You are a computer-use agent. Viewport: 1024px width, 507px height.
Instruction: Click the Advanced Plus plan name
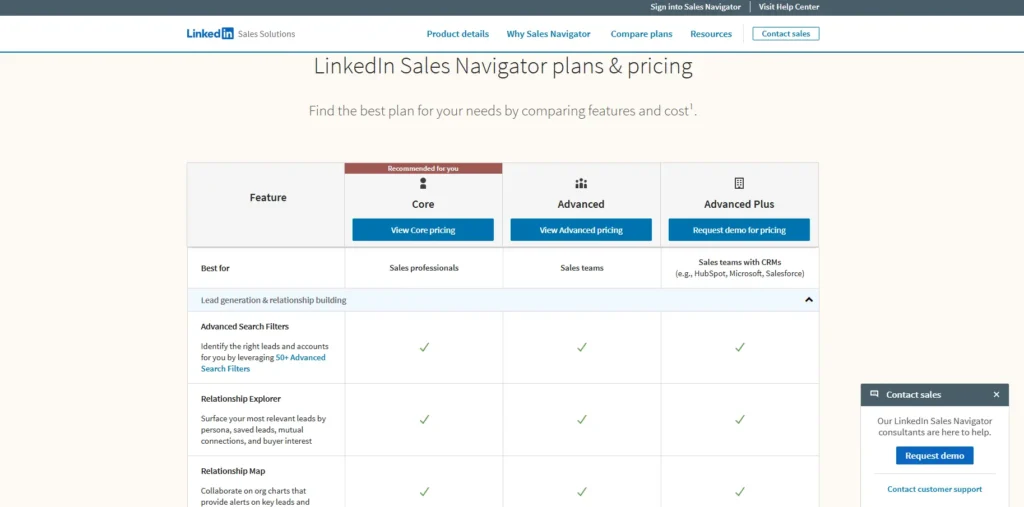(739, 204)
